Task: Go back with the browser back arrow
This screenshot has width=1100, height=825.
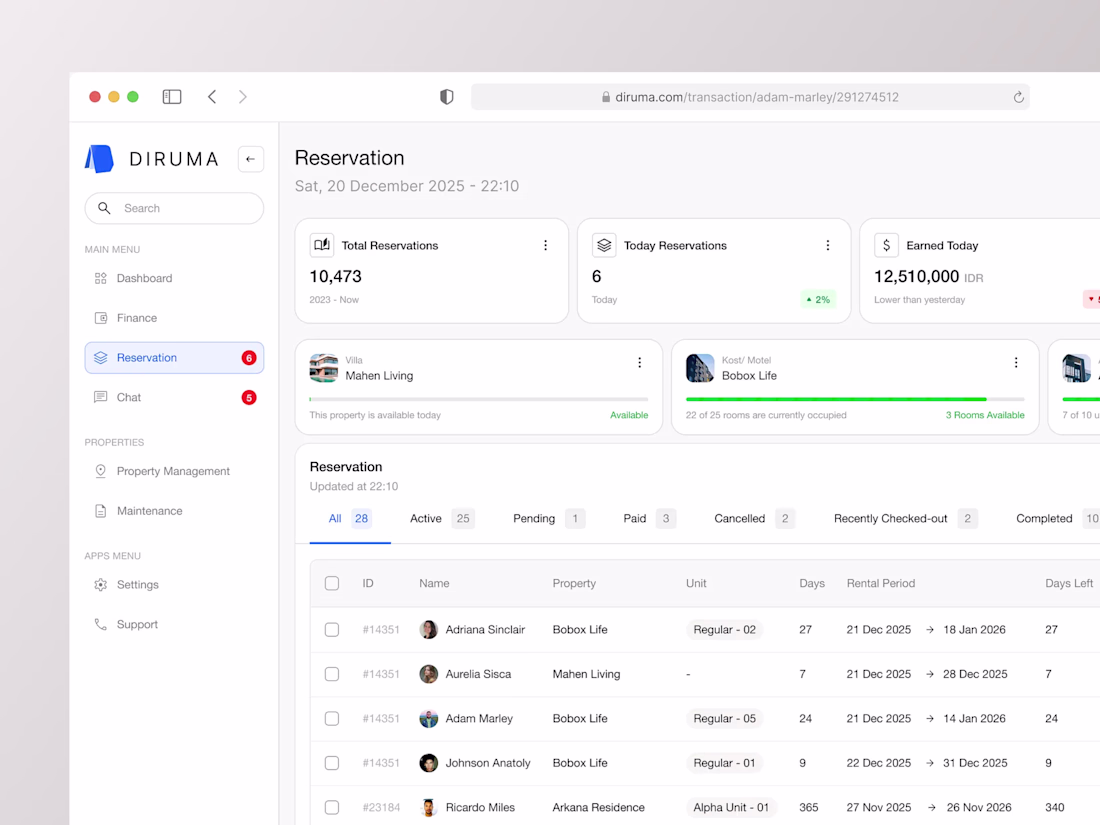Action: point(212,97)
